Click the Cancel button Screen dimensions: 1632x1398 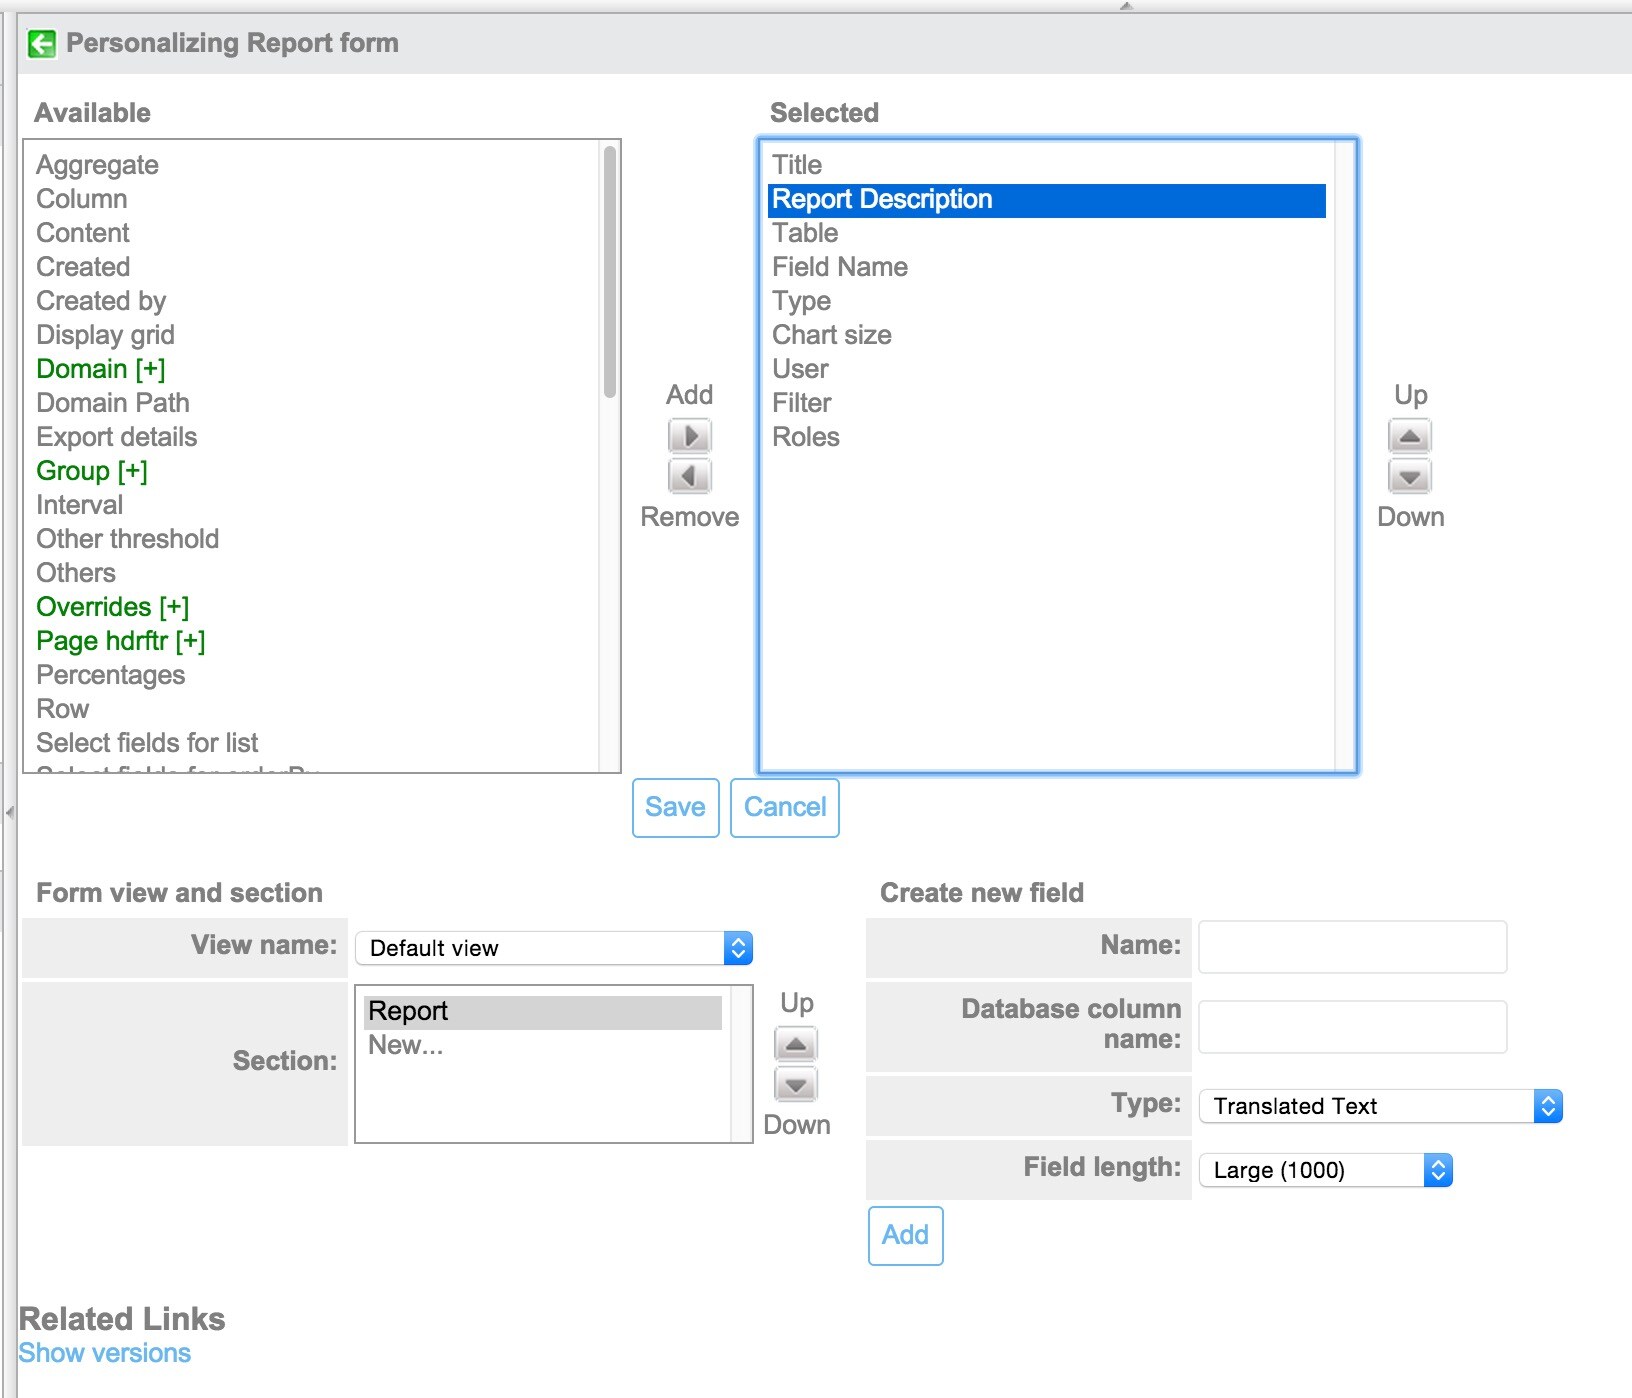(x=785, y=808)
